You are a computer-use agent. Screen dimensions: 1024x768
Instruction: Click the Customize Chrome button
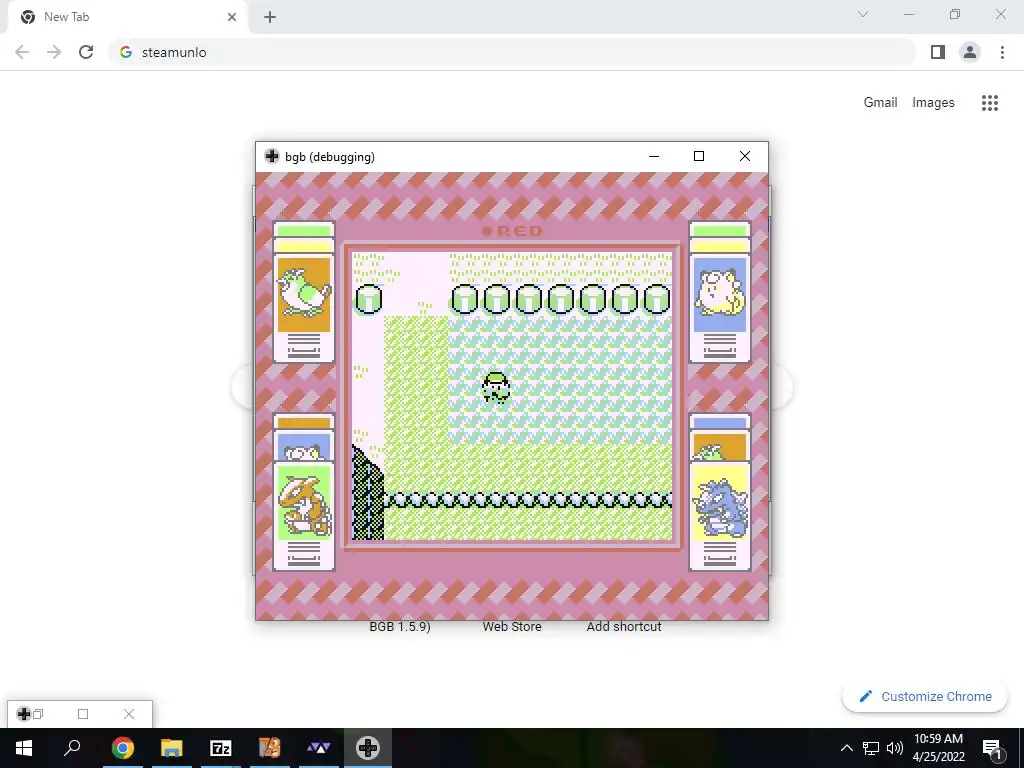(925, 696)
